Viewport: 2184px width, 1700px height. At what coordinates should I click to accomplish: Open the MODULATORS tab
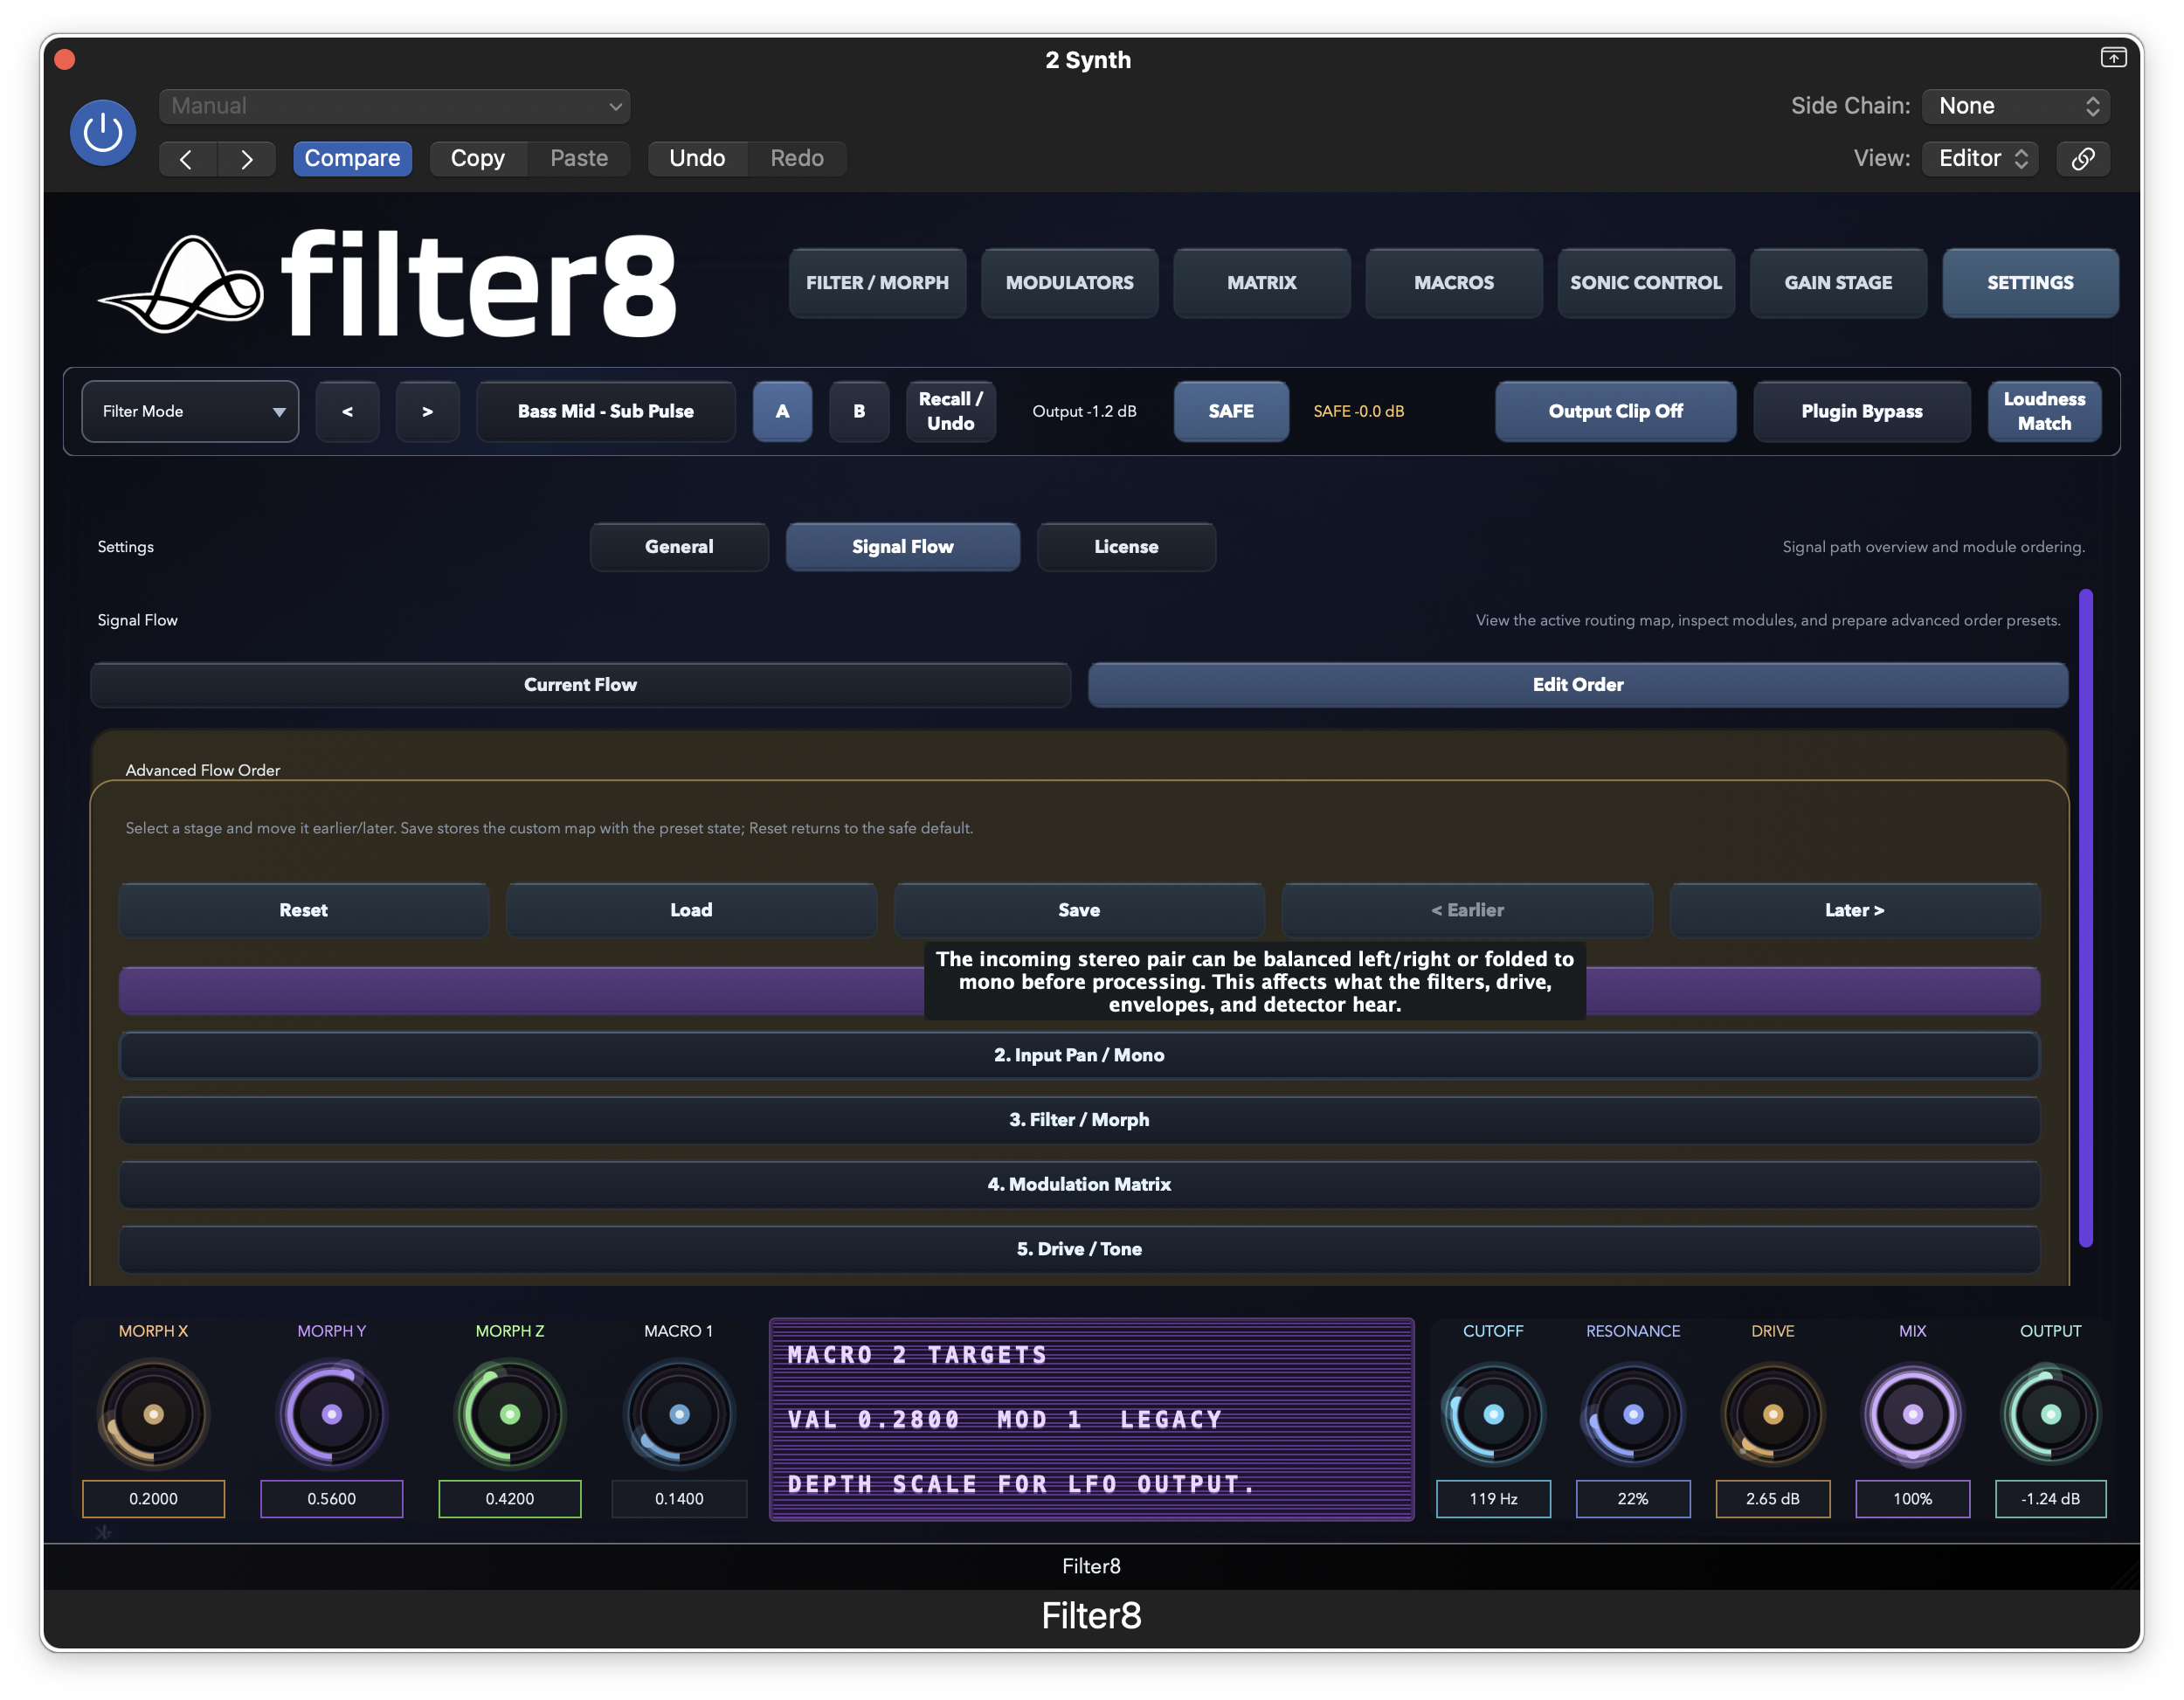tap(1069, 283)
